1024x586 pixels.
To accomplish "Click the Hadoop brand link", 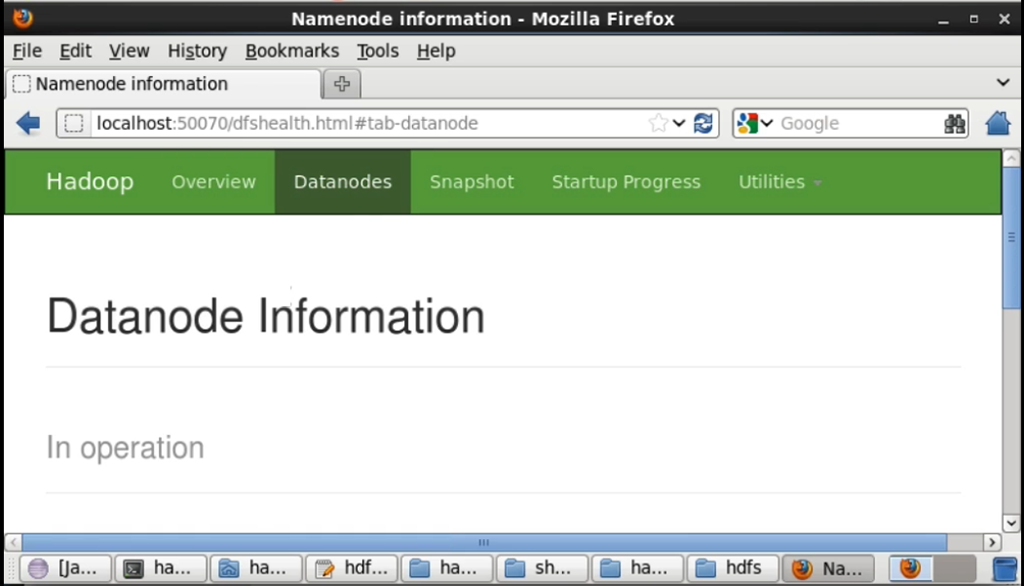I will tap(89, 182).
